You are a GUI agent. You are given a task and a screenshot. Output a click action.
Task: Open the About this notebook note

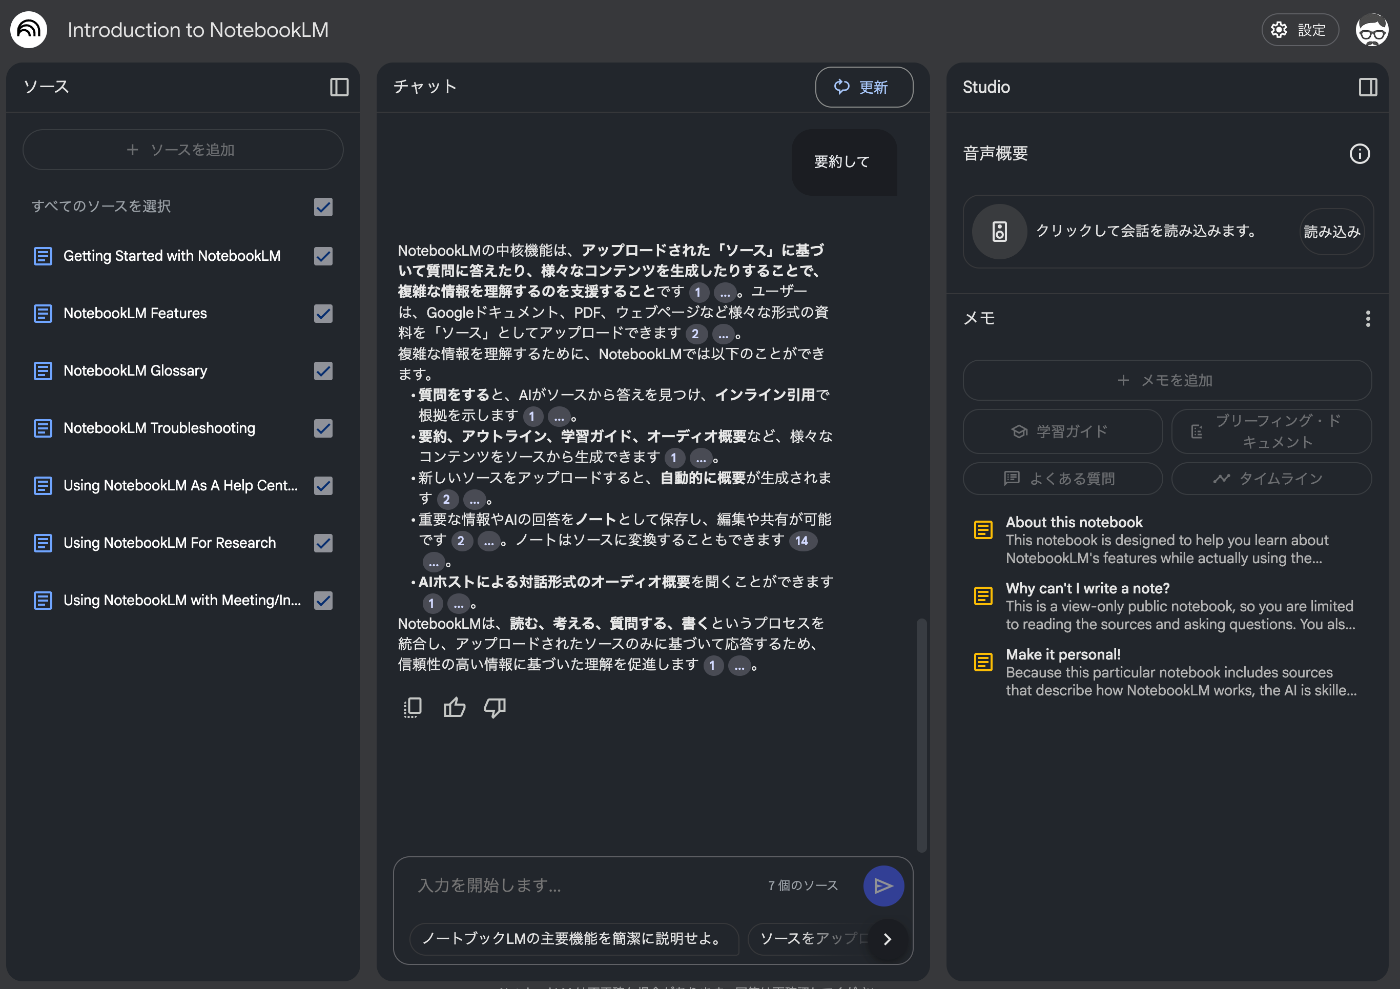pos(1166,540)
